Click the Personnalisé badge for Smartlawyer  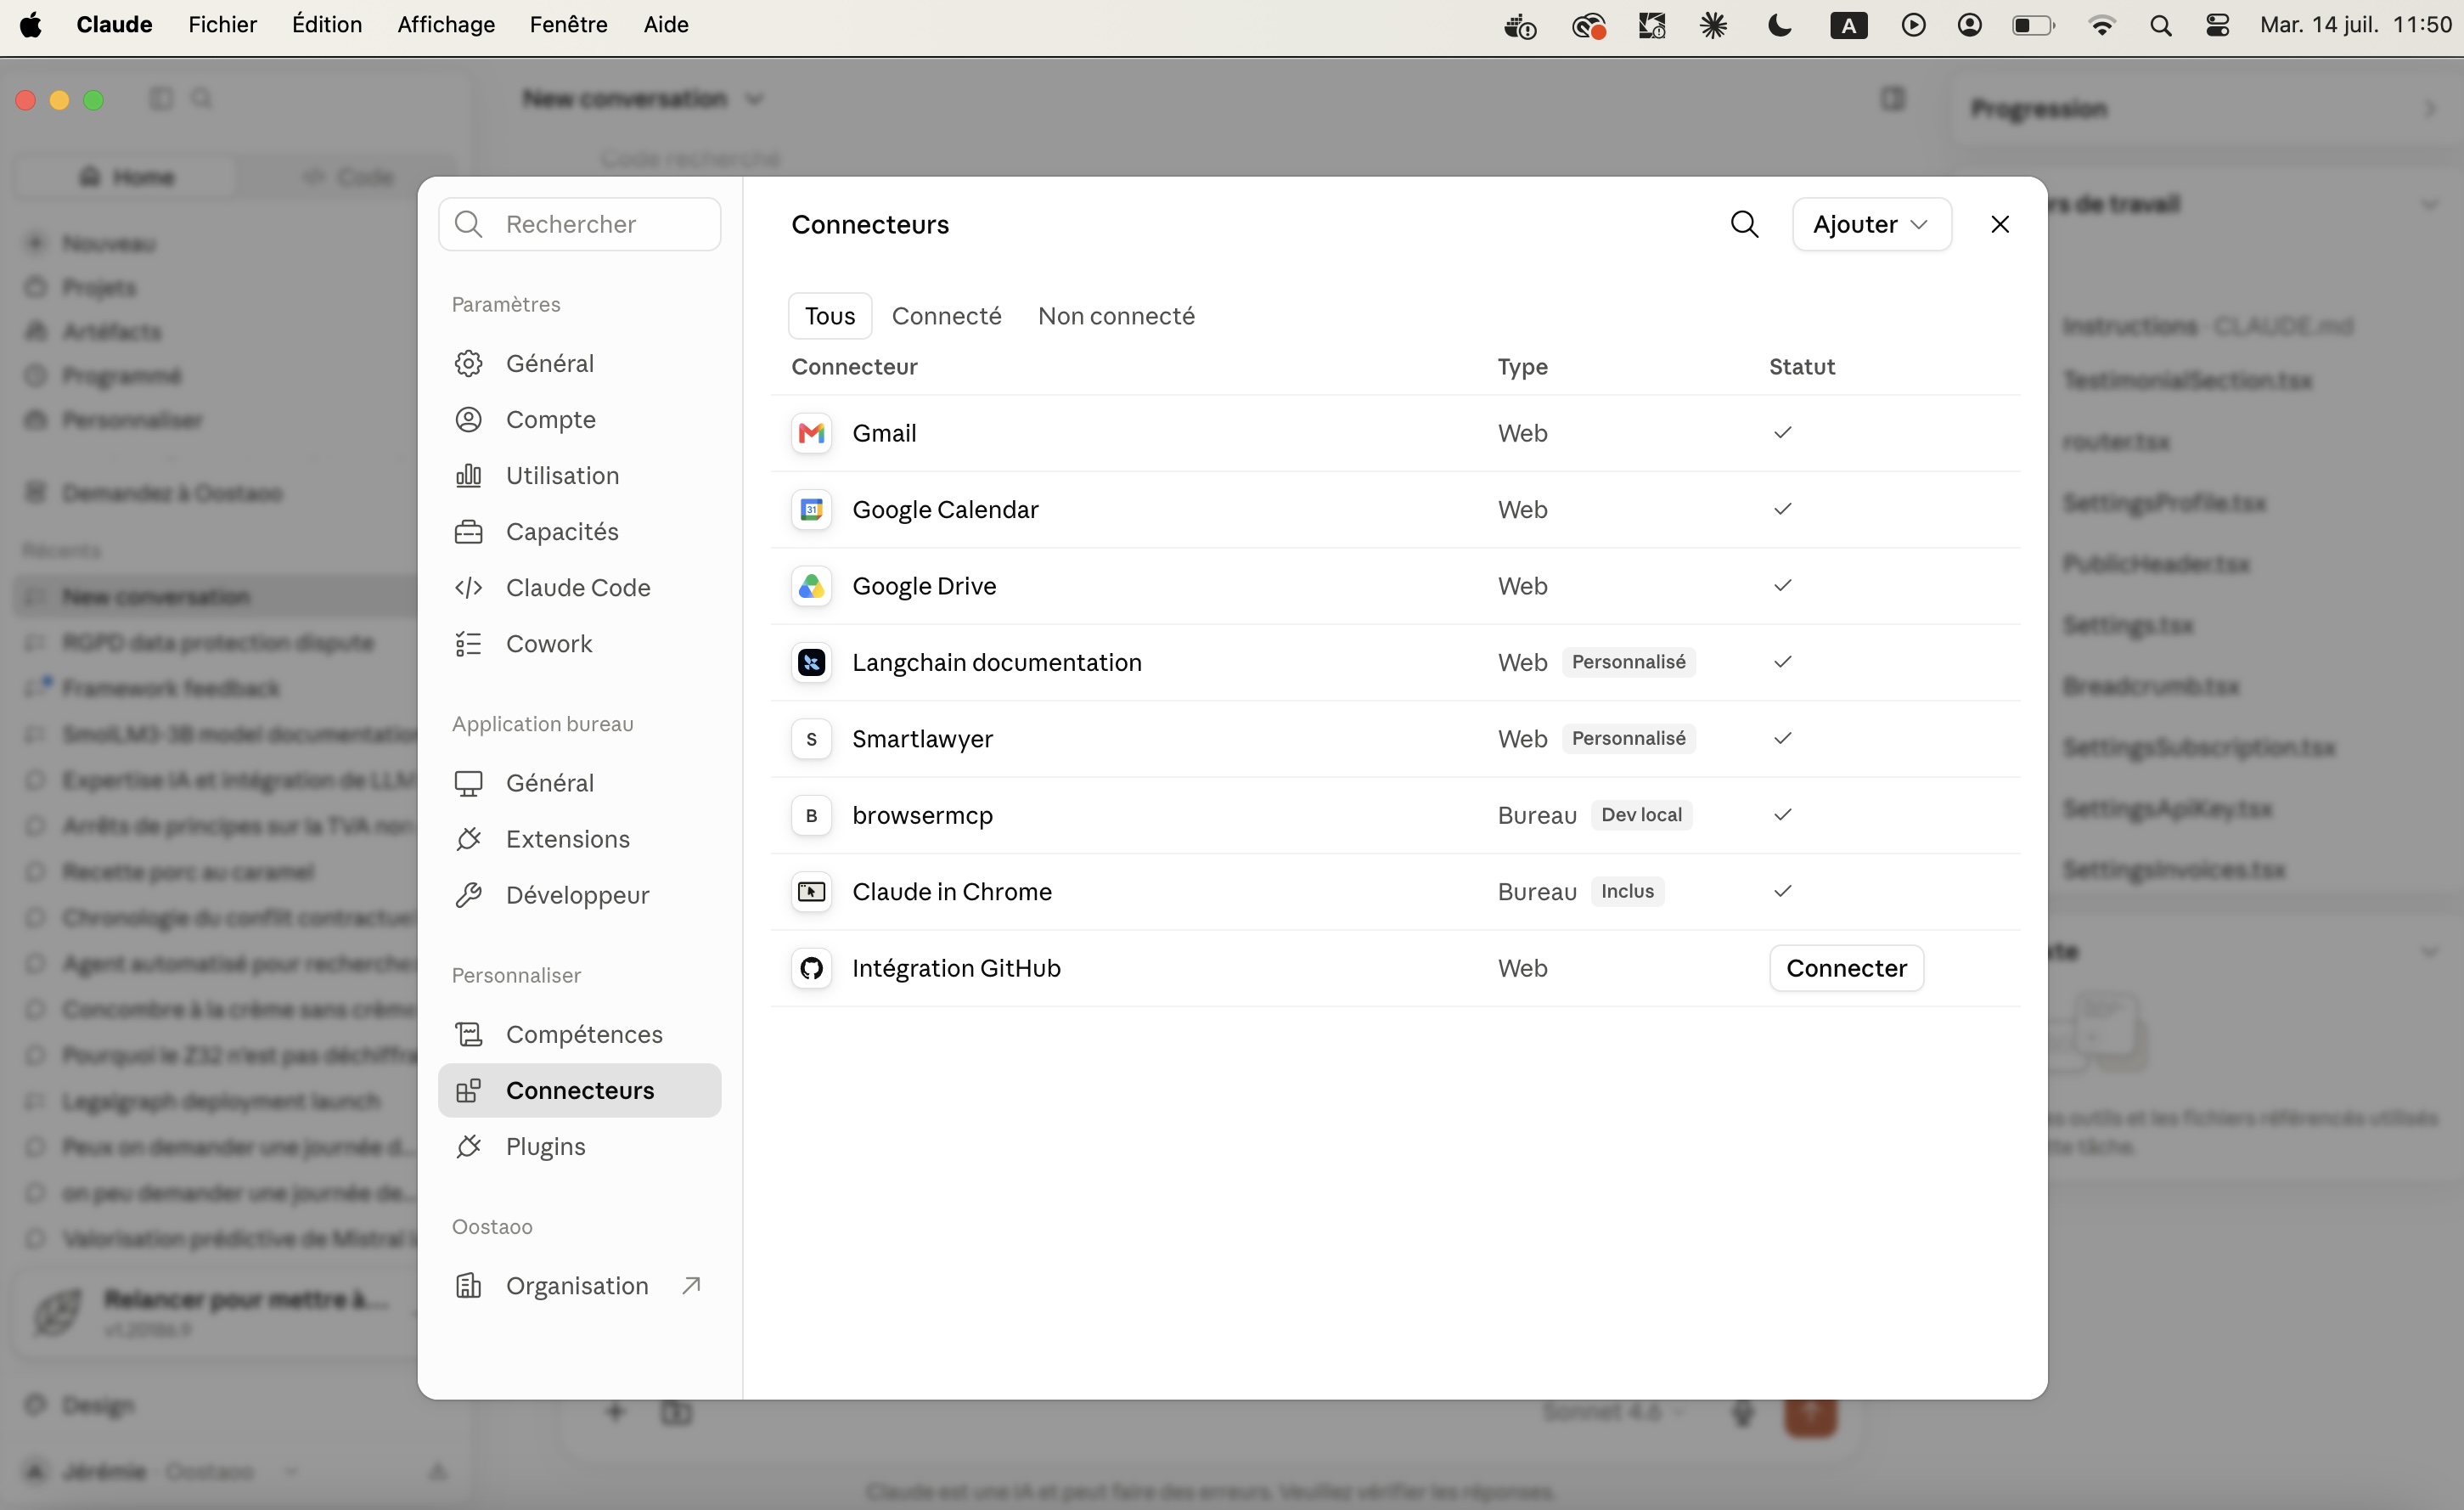tap(1628, 738)
